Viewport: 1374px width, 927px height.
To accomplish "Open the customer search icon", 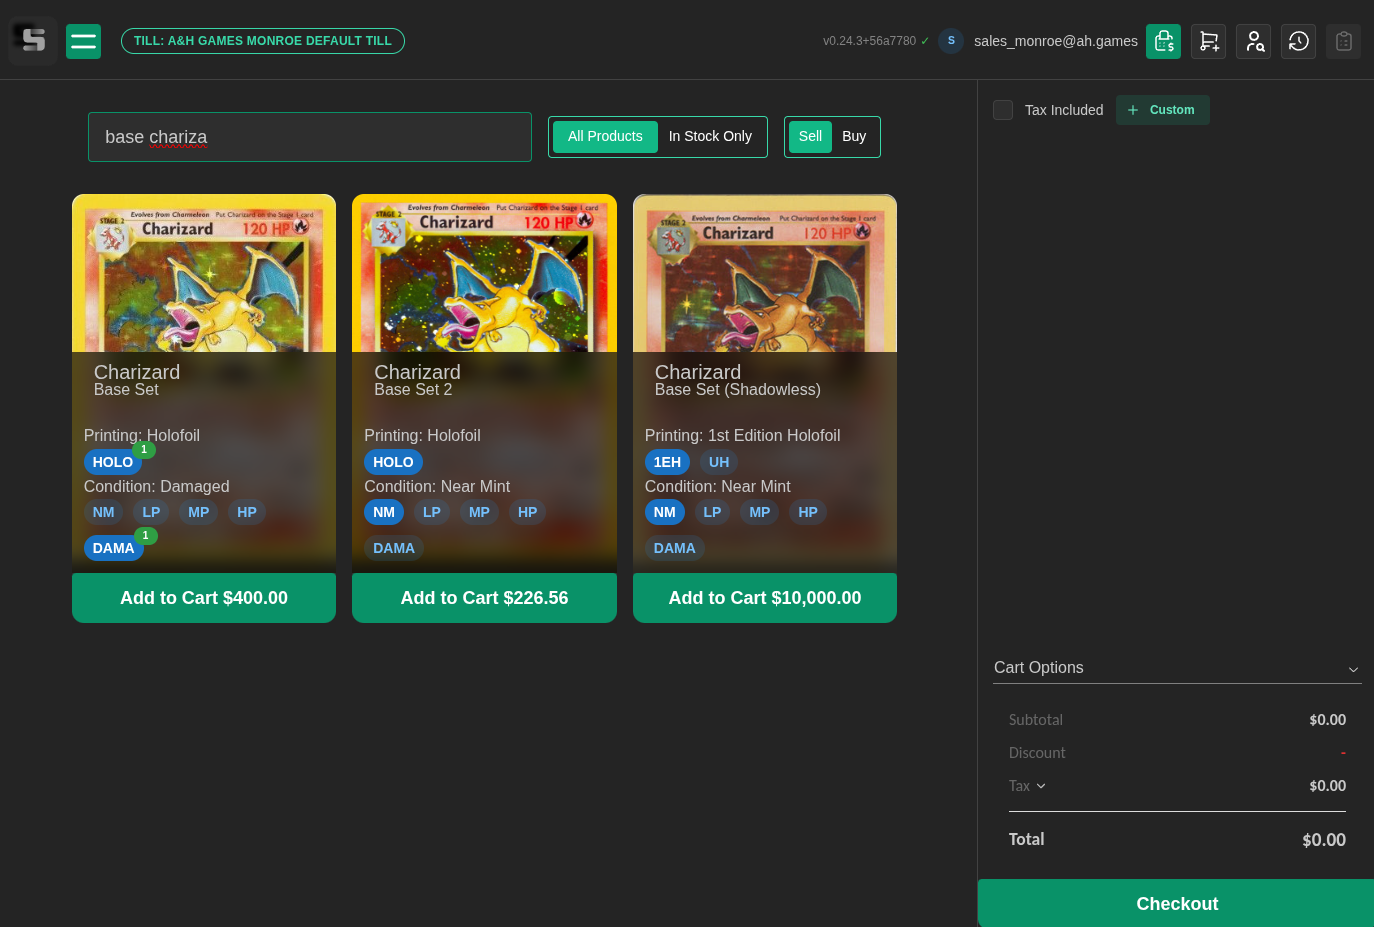I will tap(1253, 41).
